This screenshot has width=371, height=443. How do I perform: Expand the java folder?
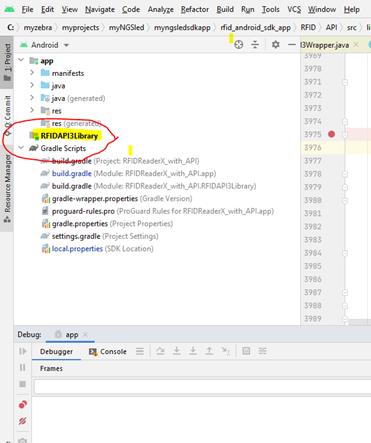point(32,85)
